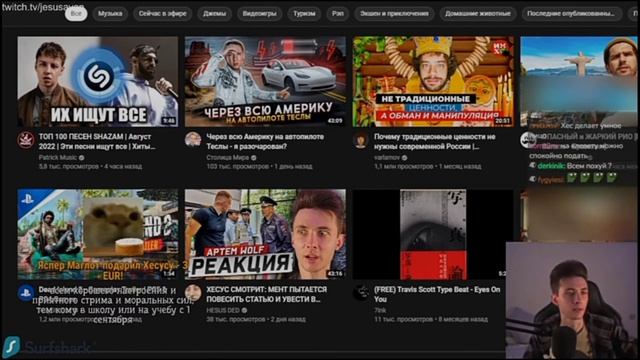Screen dimensions: 640x360
Task: Select the 'Сейчас в эфире' filter chip
Action: (162, 13)
